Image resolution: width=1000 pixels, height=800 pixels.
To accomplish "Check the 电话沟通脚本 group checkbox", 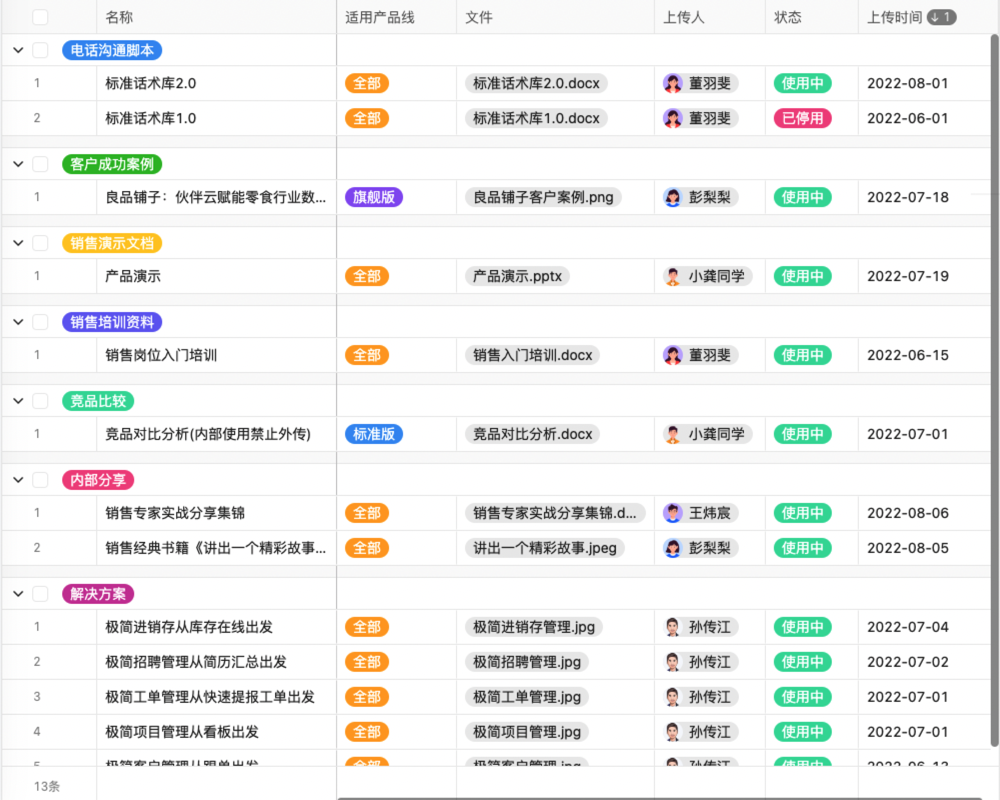I will [x=41, y=50].
